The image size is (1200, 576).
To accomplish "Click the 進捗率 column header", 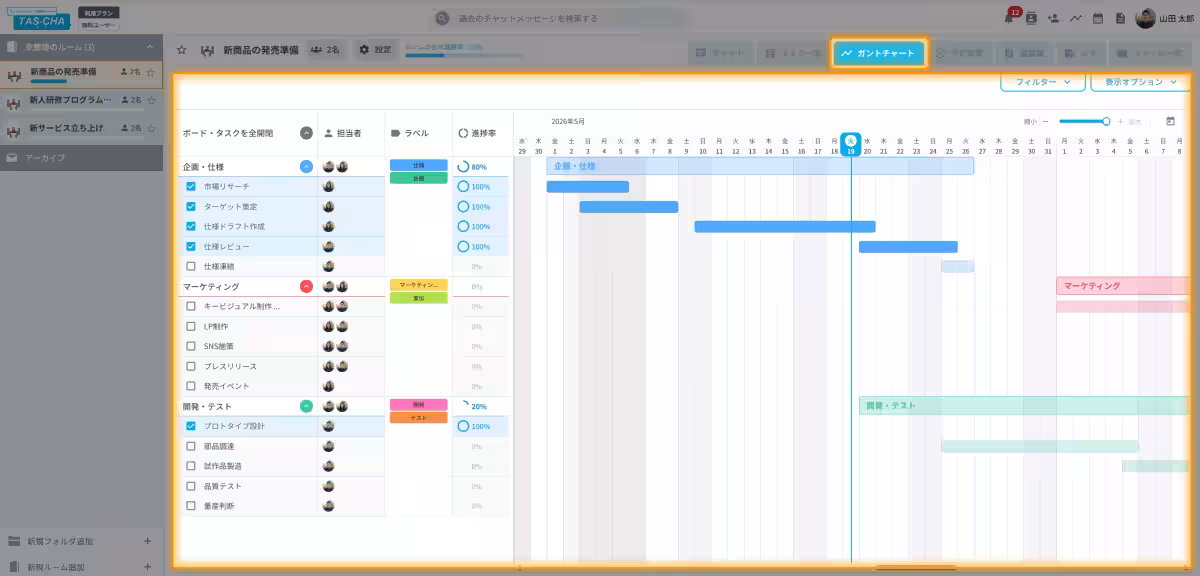I will tap(477, 133).
